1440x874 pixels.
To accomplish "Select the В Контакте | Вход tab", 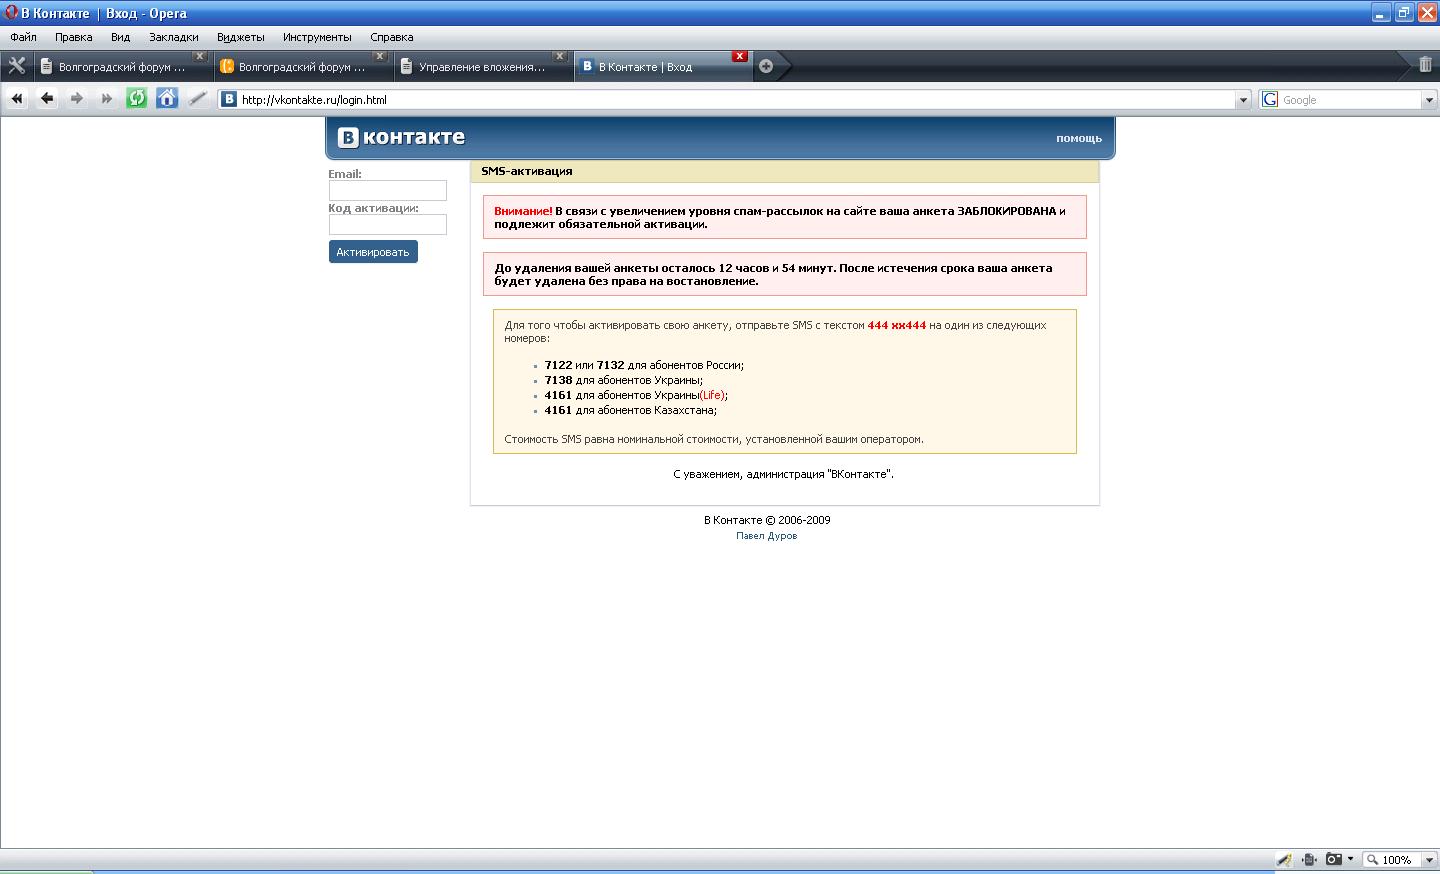I will [x=663, y=67].
